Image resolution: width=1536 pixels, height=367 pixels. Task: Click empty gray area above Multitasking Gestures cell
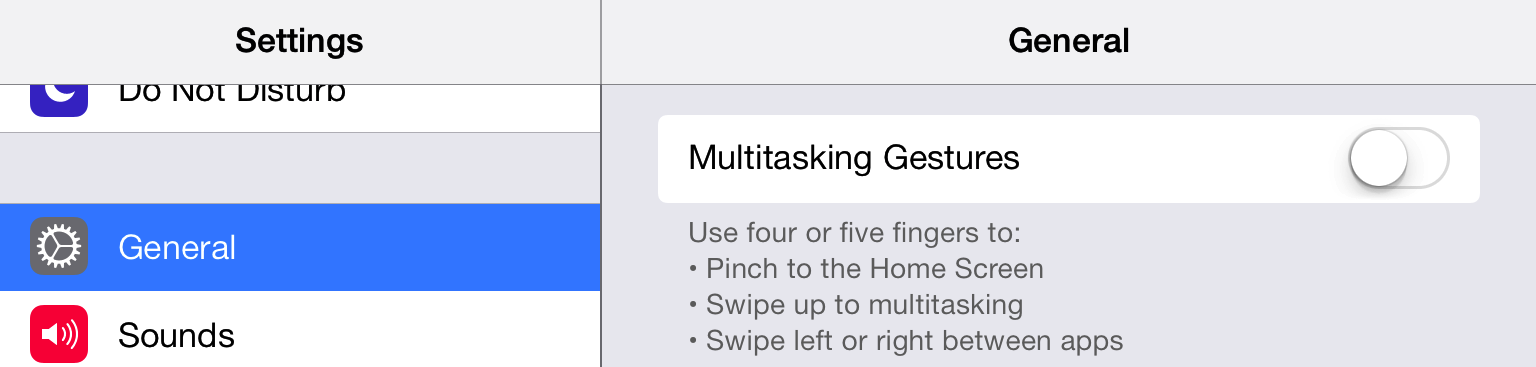[1068, 100]
